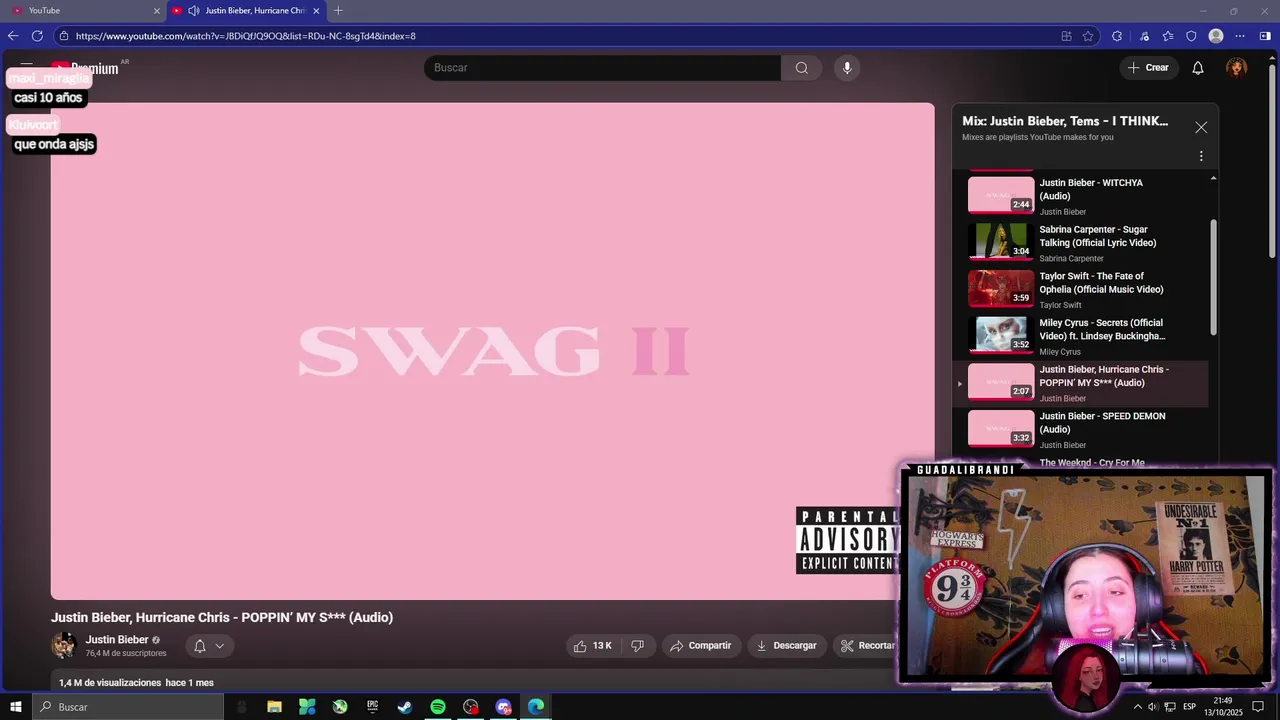The height and width of the screenshot is (720, 1280).
Task: Open the clock showing 21:49
Action: [1222, 707]
